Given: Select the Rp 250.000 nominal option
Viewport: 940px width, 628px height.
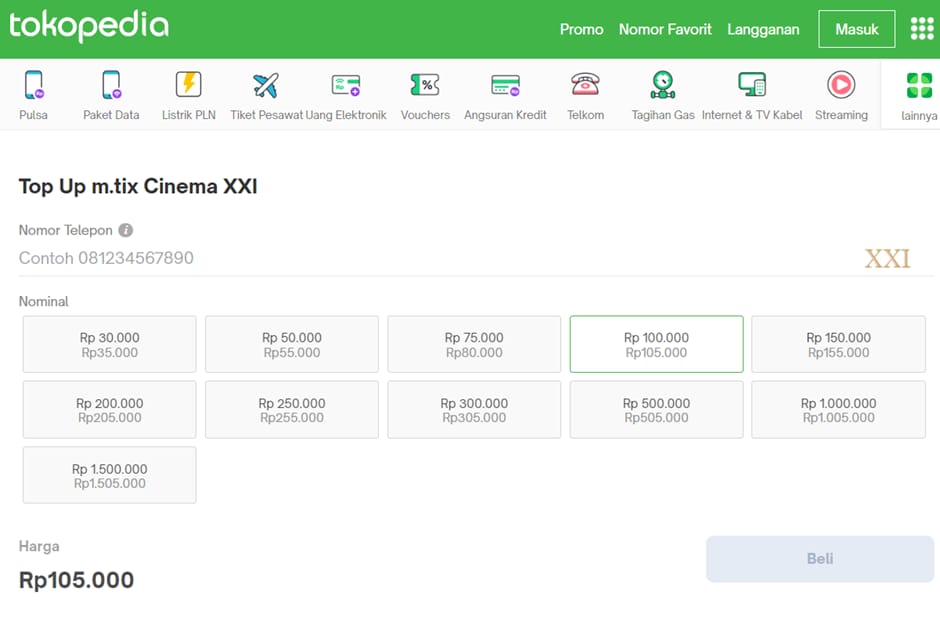Looking at the screenshot, I should tap(292, 410).
